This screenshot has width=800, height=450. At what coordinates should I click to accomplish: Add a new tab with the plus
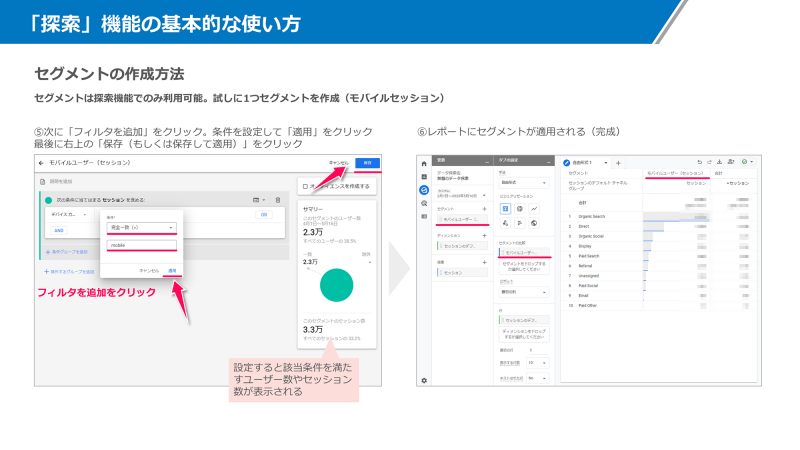tap(618, 162)
